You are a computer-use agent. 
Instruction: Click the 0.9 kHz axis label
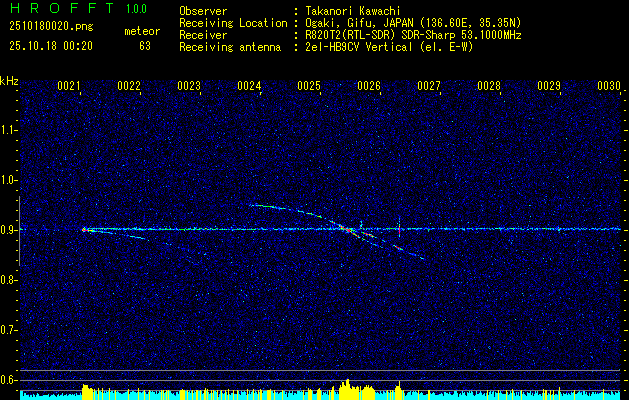8,230
